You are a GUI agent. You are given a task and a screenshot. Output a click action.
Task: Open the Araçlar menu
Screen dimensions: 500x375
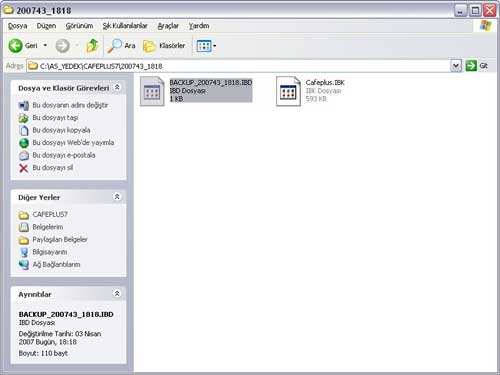coord(168,26)
